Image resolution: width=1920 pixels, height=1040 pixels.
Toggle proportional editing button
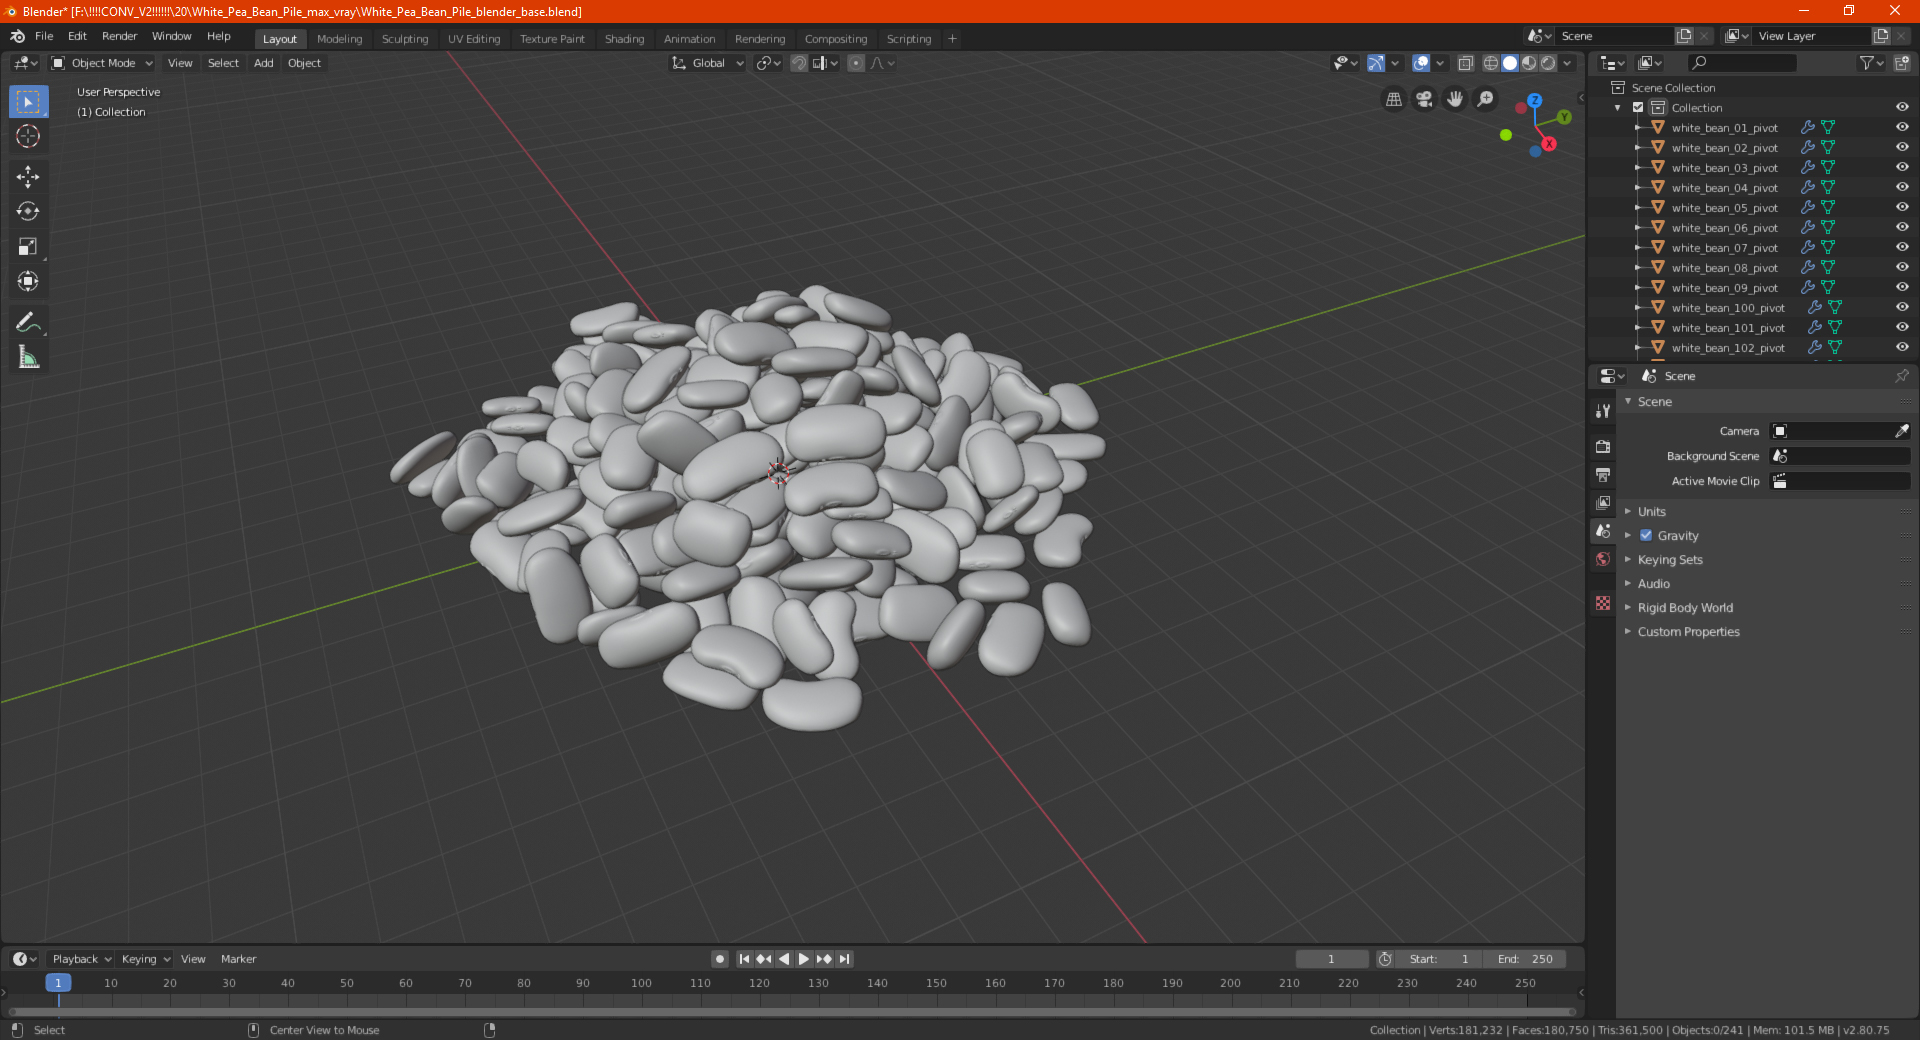click(x=856, y=63)
